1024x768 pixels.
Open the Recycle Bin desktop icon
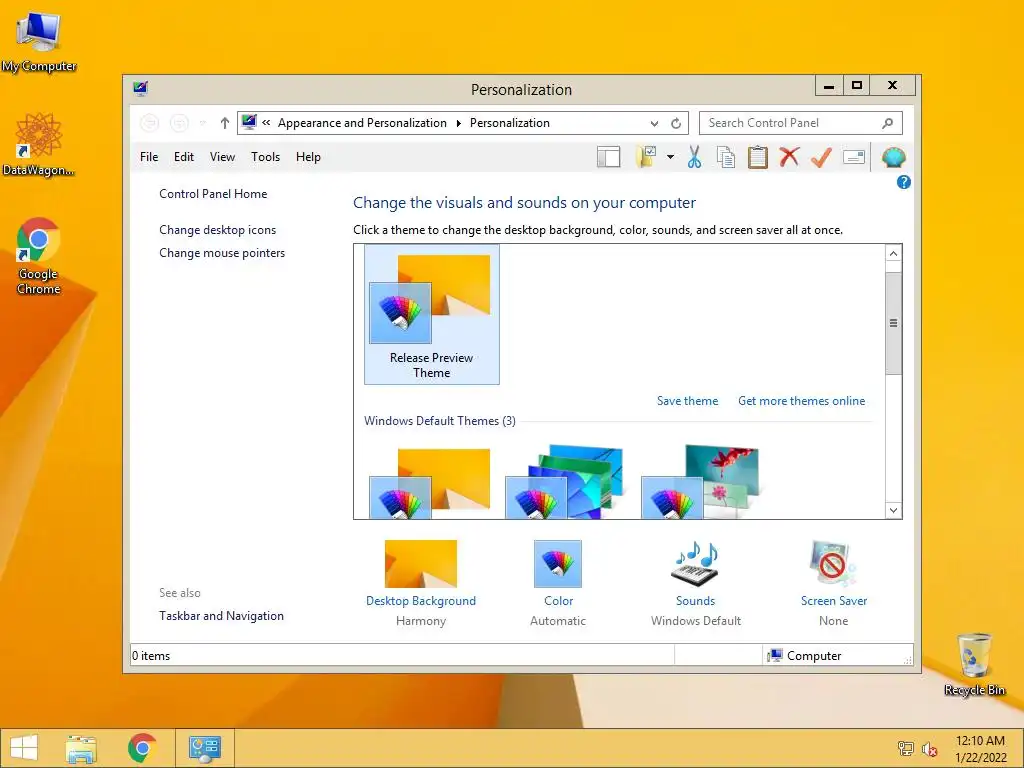974,664
